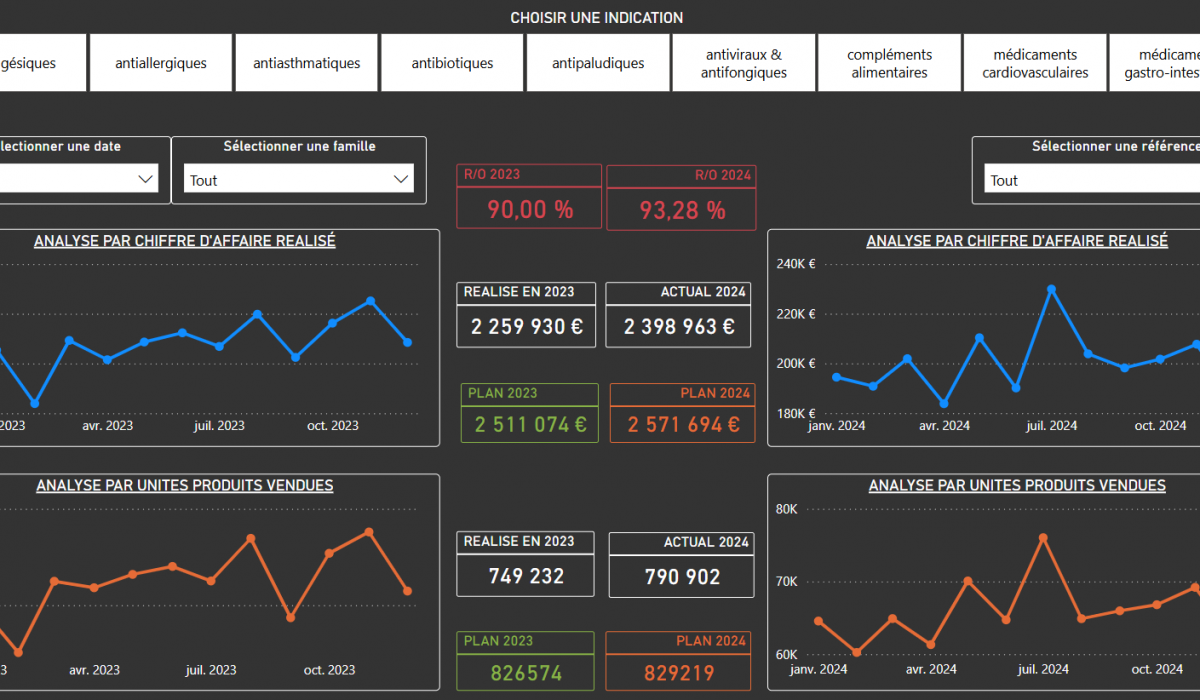
Task: Select the antiallergiques indication tile
Action: pos(161,63)
